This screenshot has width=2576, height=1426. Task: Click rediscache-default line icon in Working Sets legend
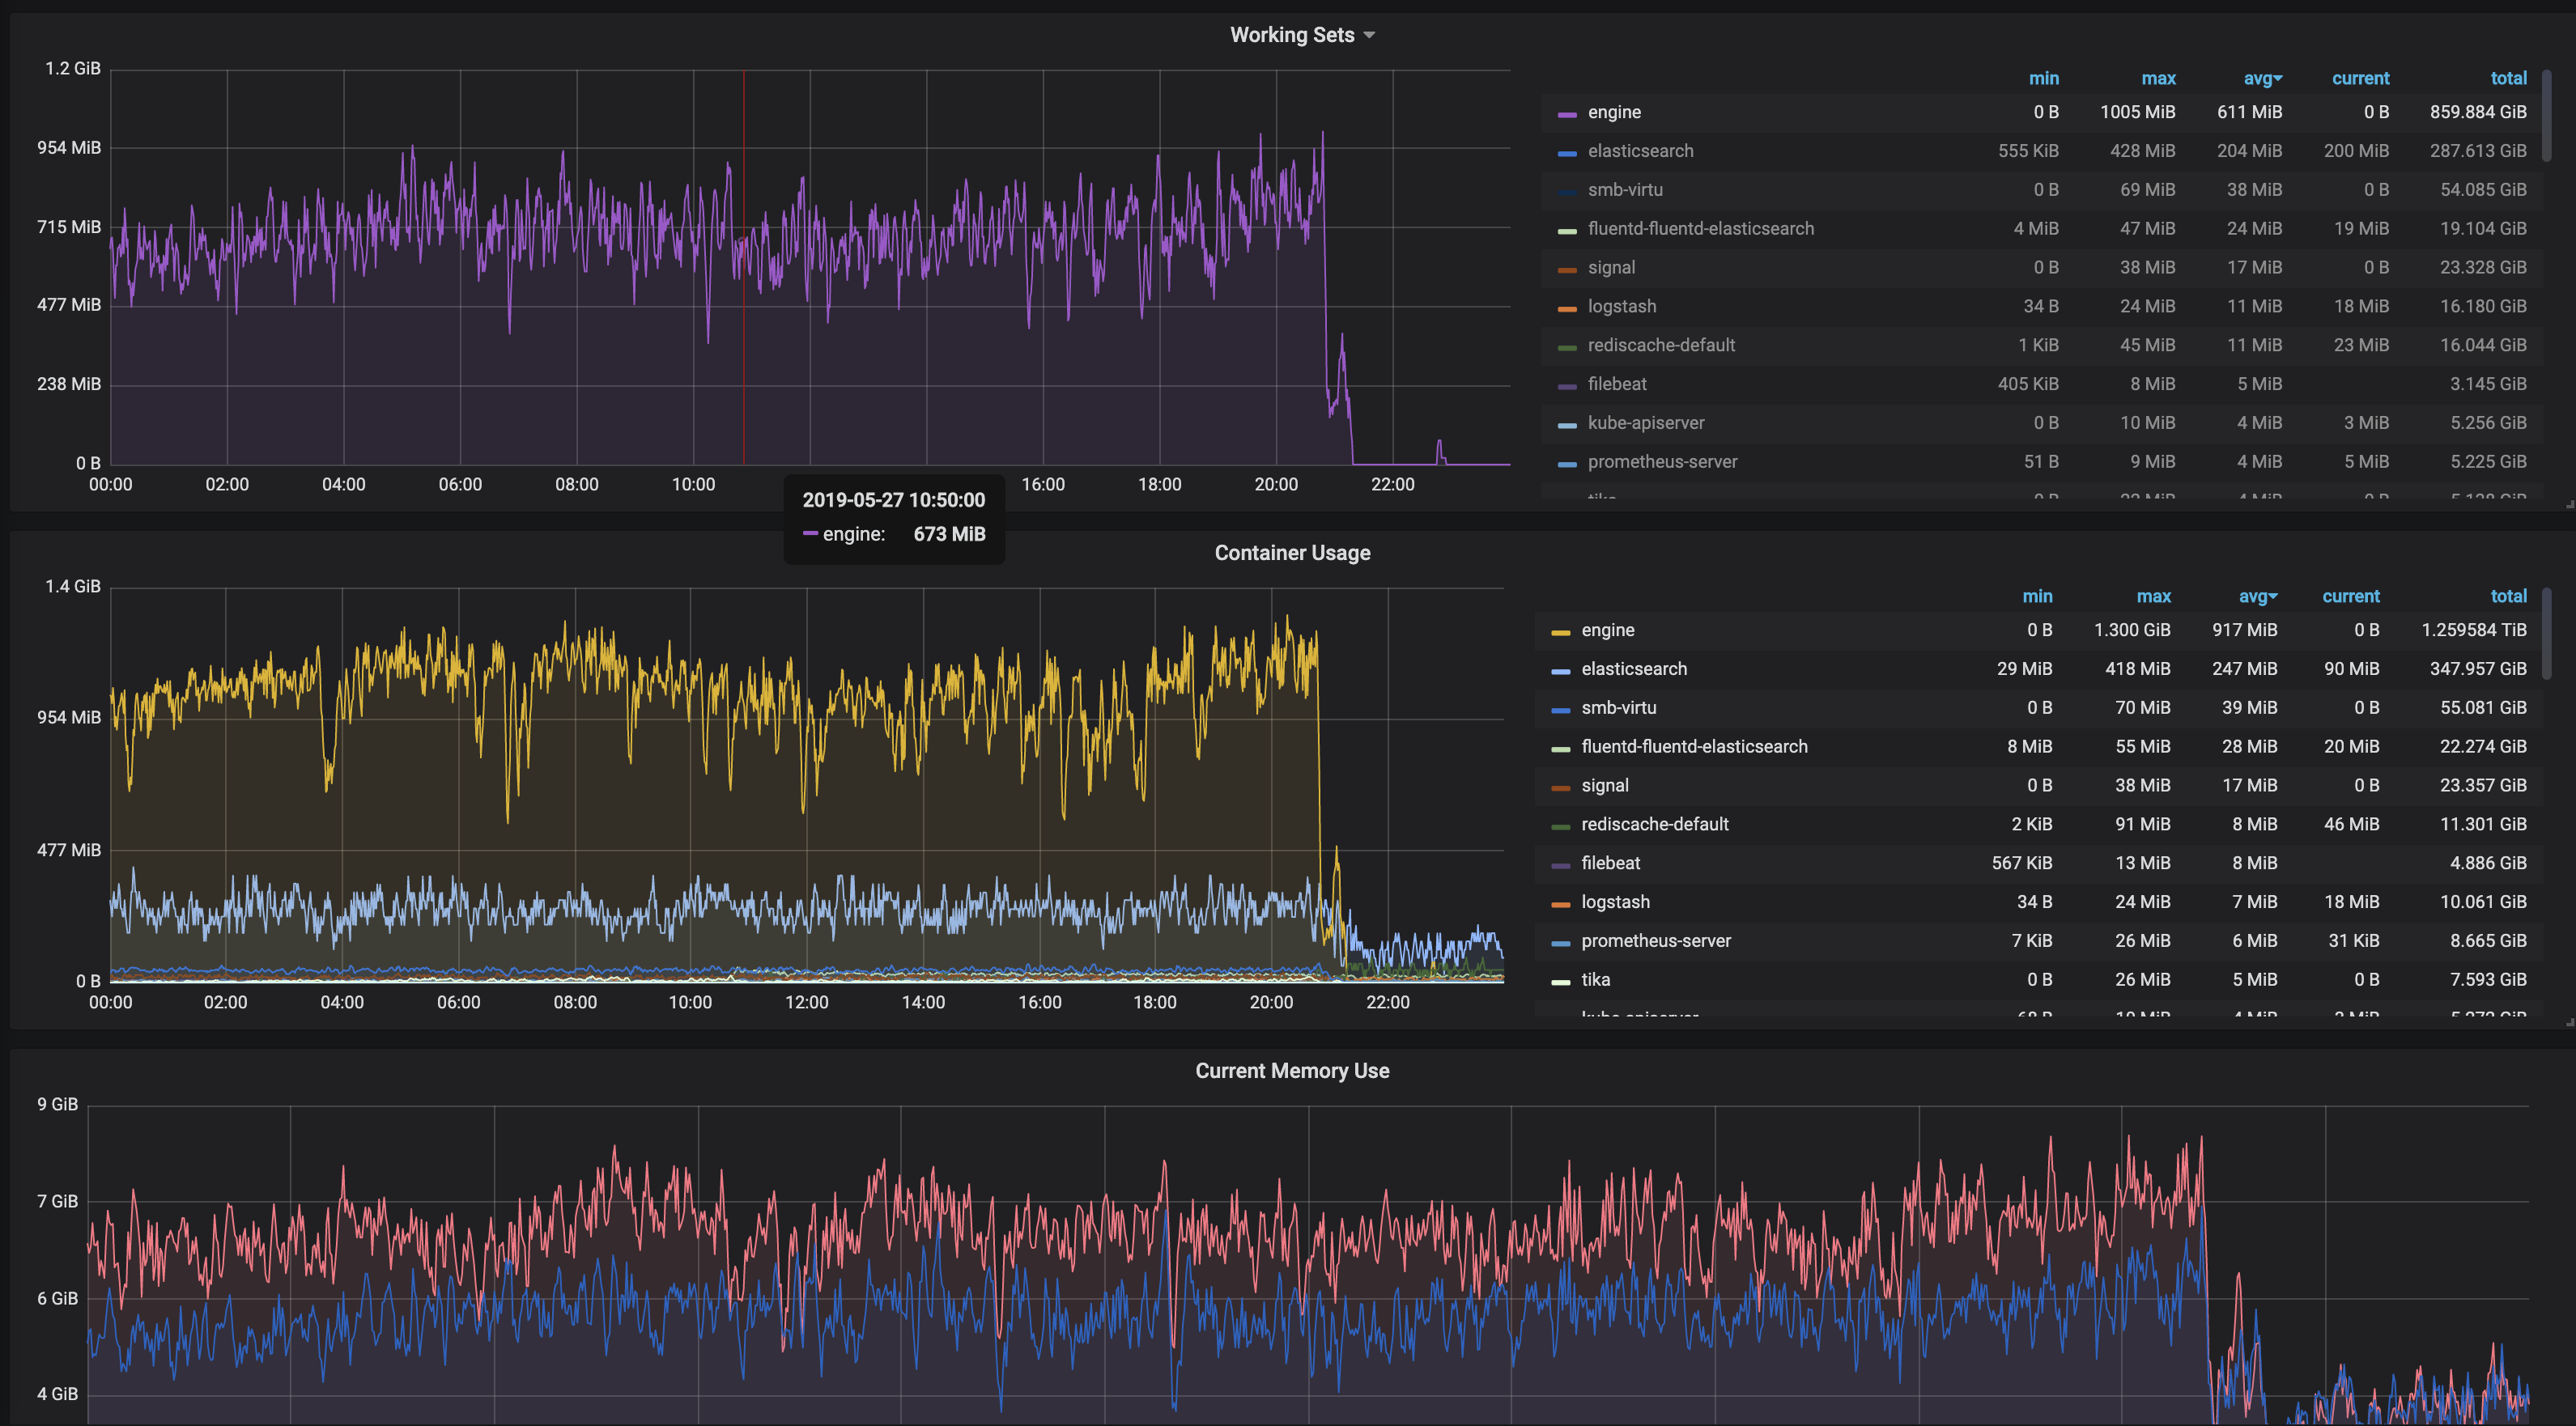tap(1567, 347)
